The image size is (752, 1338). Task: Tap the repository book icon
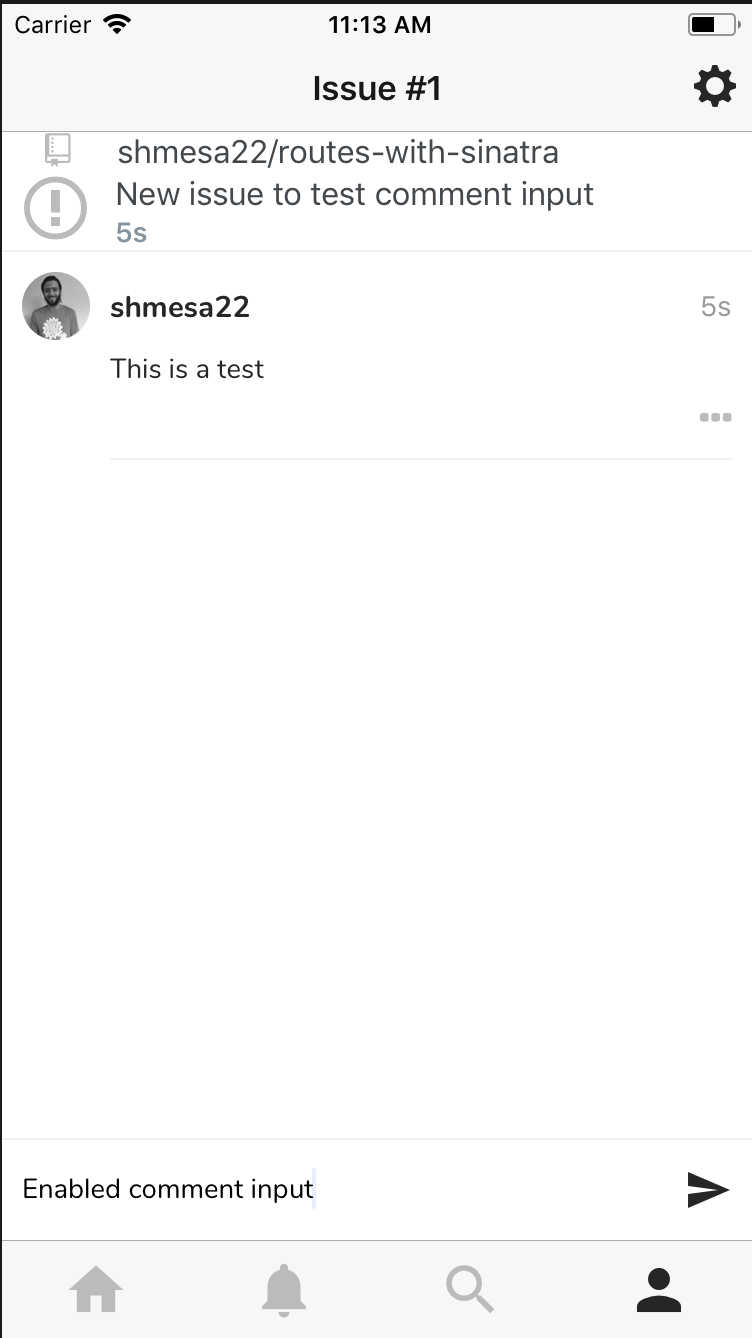pyautogui.click(x=58, y=150)
